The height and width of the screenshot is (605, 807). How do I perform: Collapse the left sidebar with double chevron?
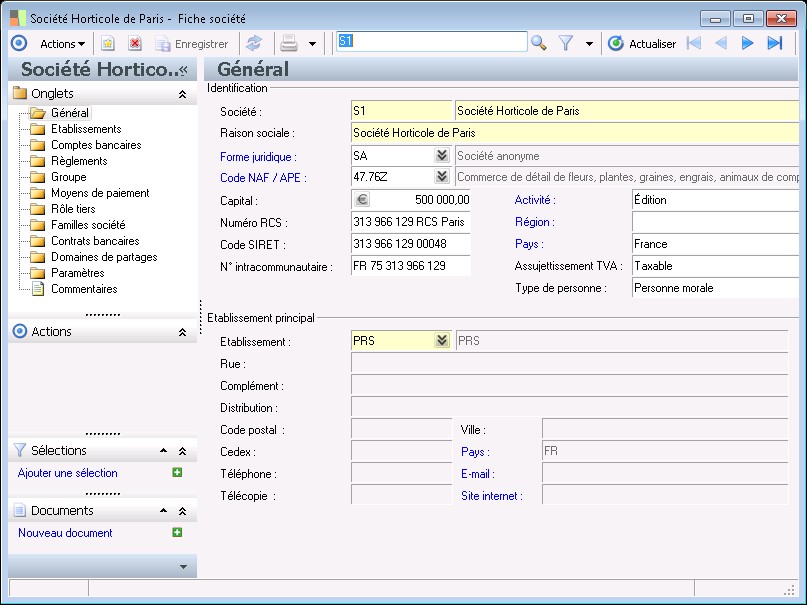183,70
